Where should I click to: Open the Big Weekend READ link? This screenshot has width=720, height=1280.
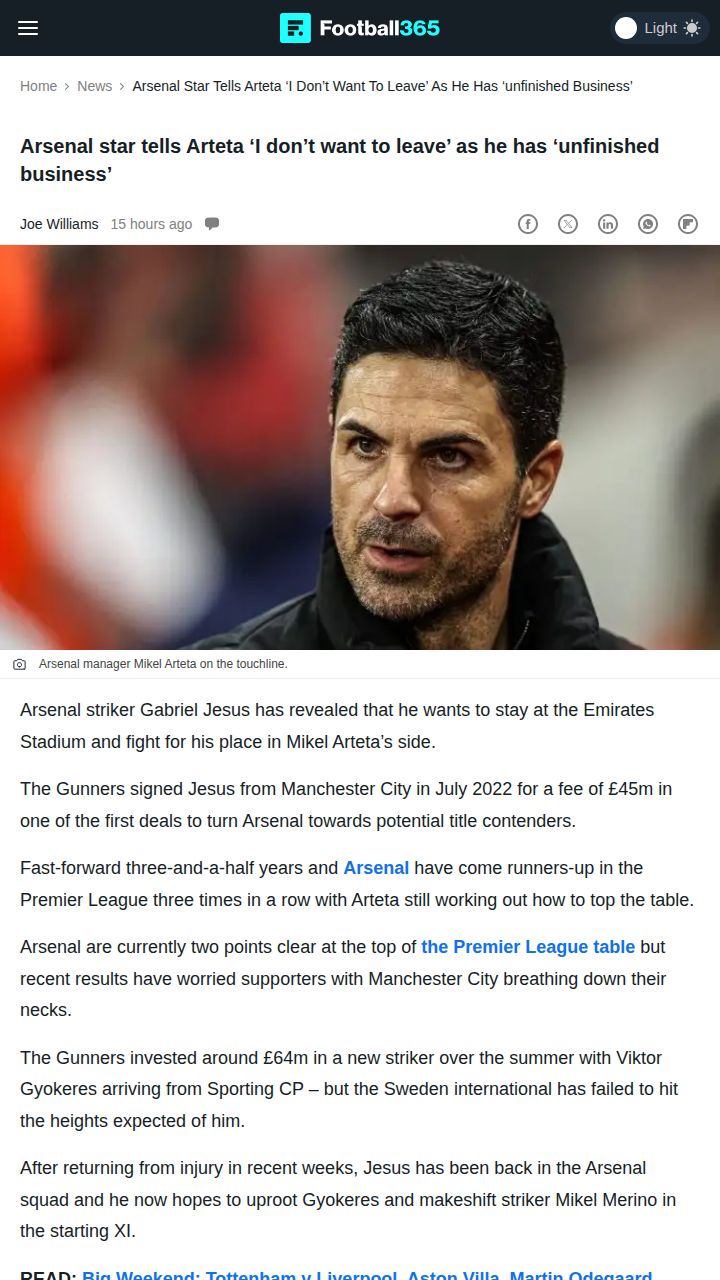pos(366,1273)
